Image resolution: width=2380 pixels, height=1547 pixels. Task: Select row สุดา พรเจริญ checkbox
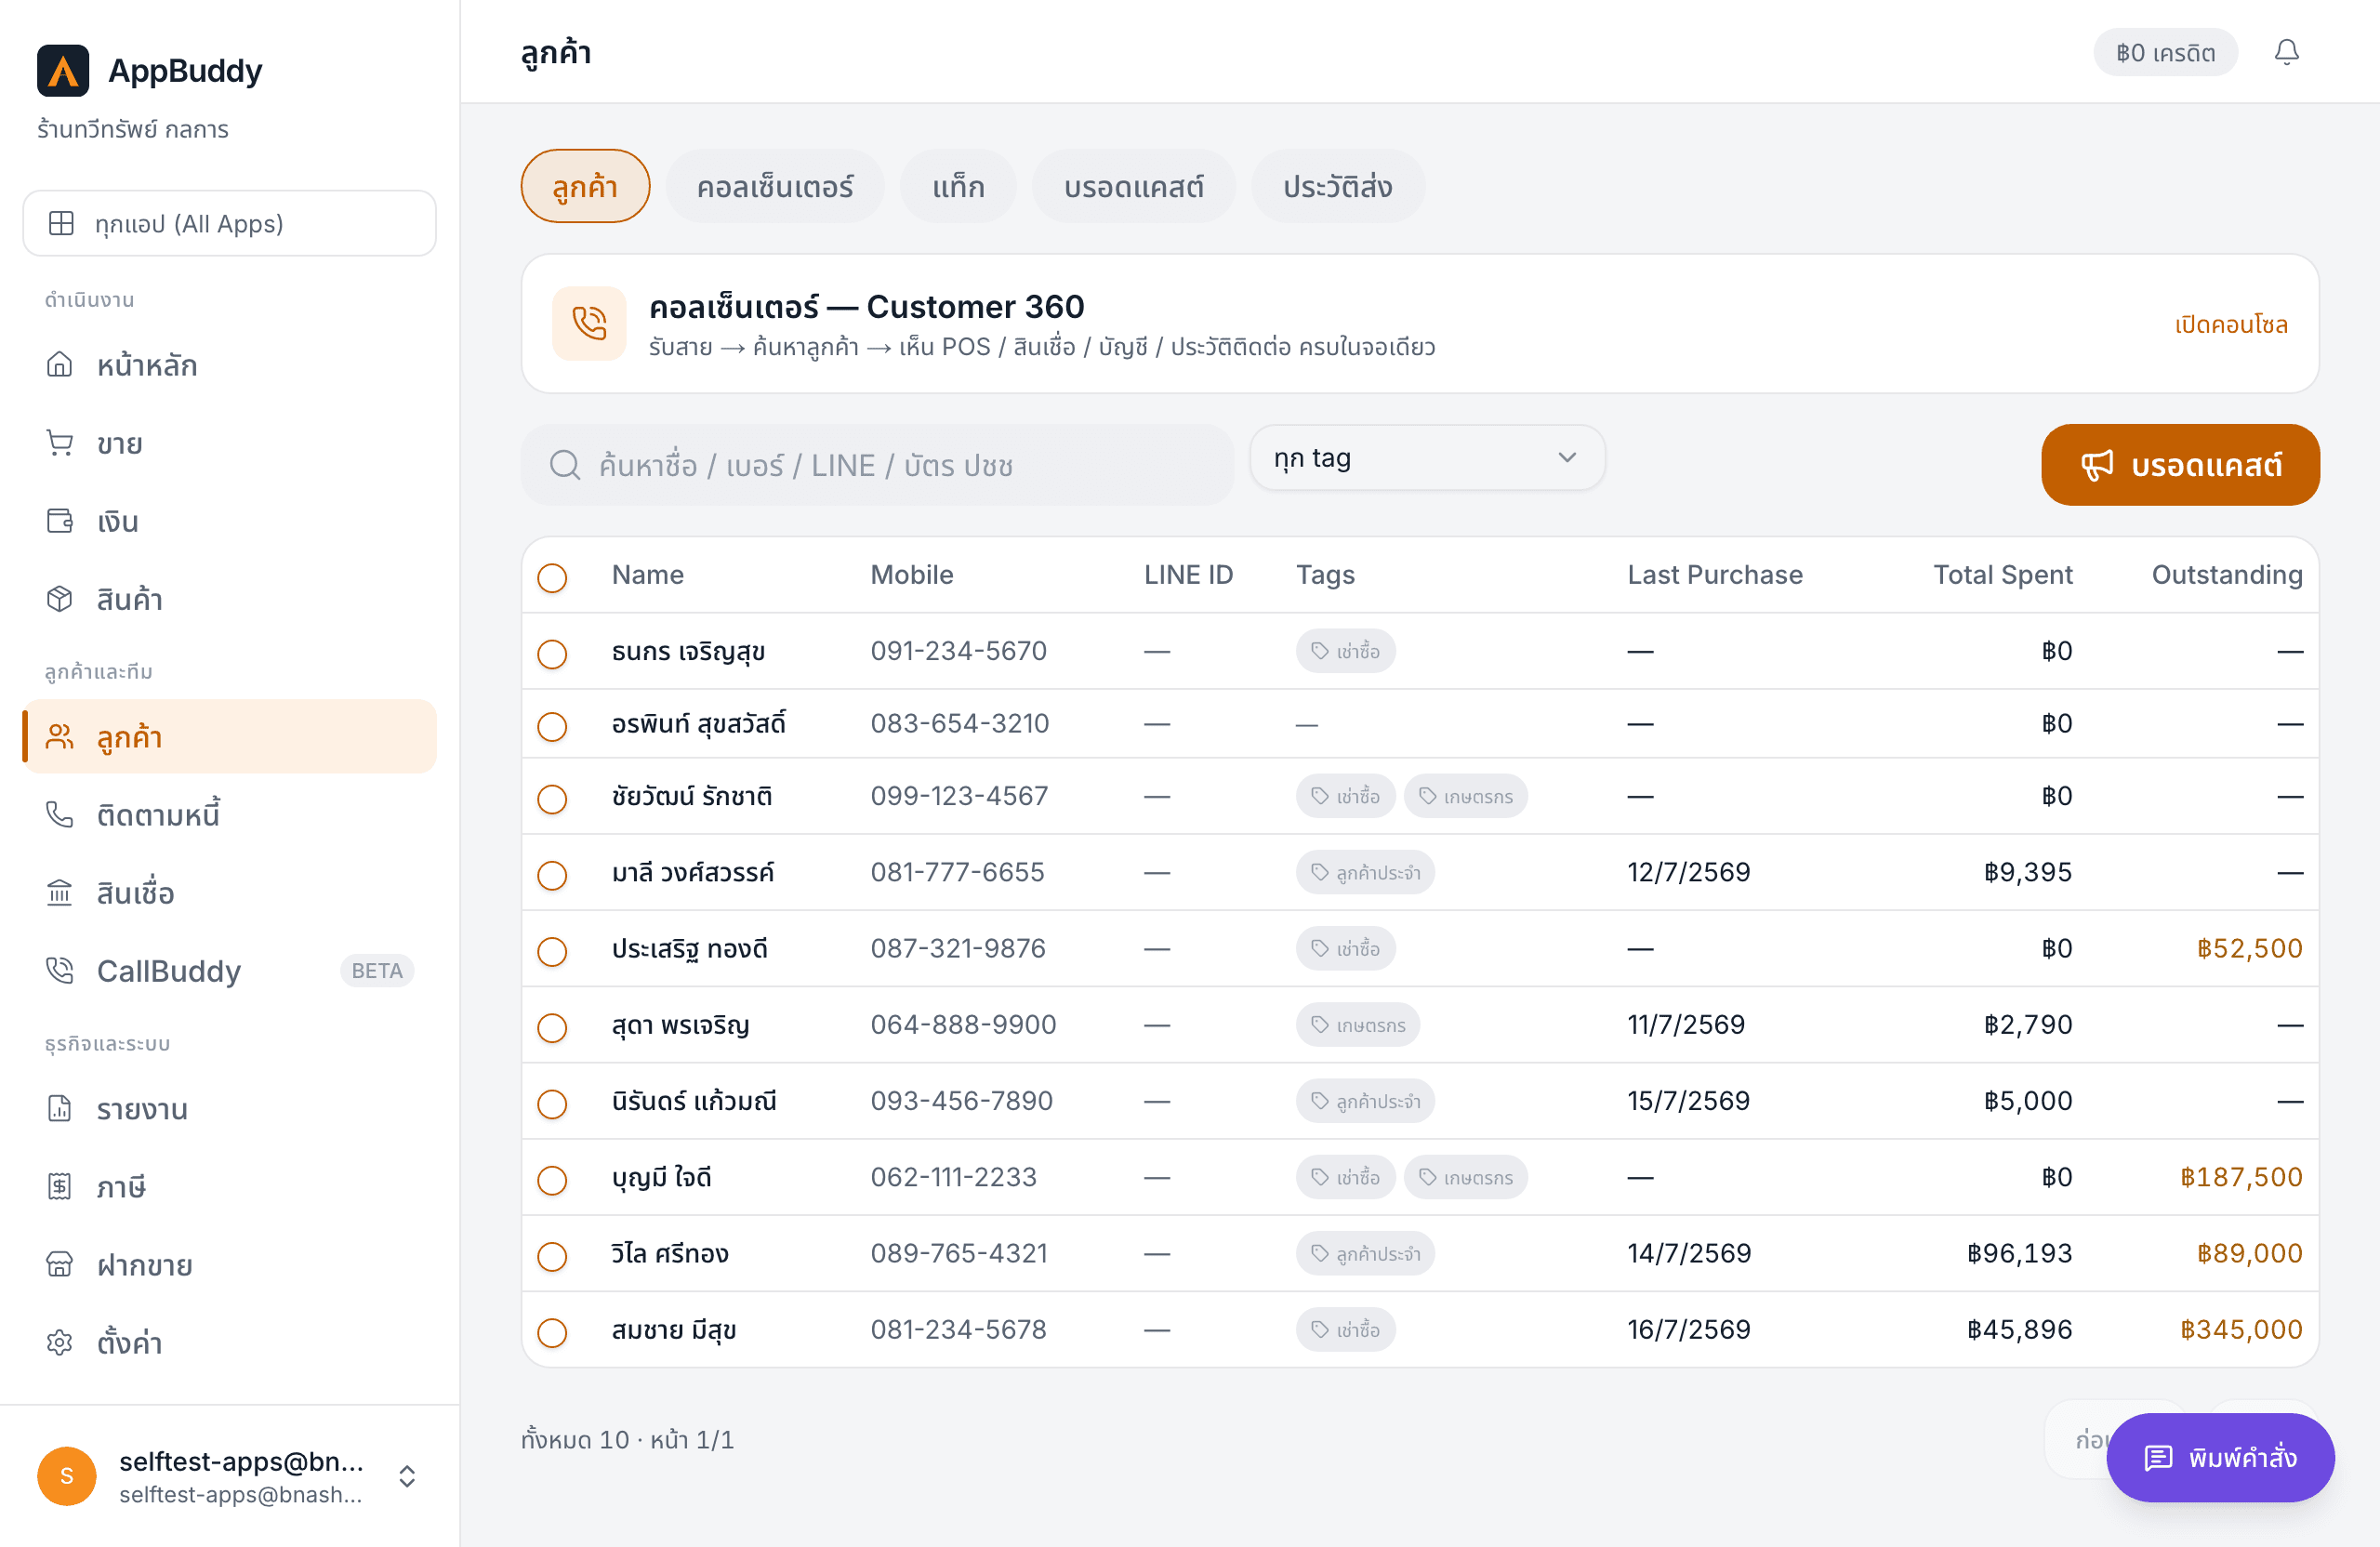click(x=552, y=1027)
